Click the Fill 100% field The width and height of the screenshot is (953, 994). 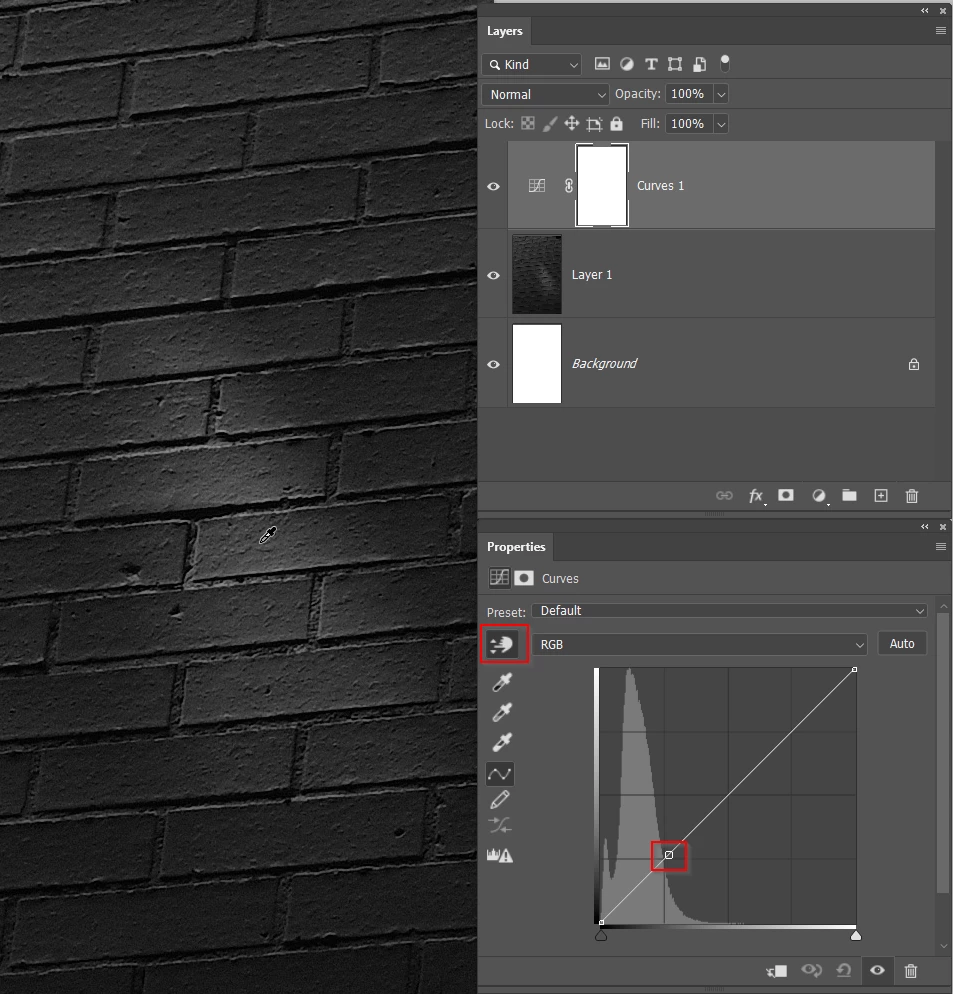[689, 124]
